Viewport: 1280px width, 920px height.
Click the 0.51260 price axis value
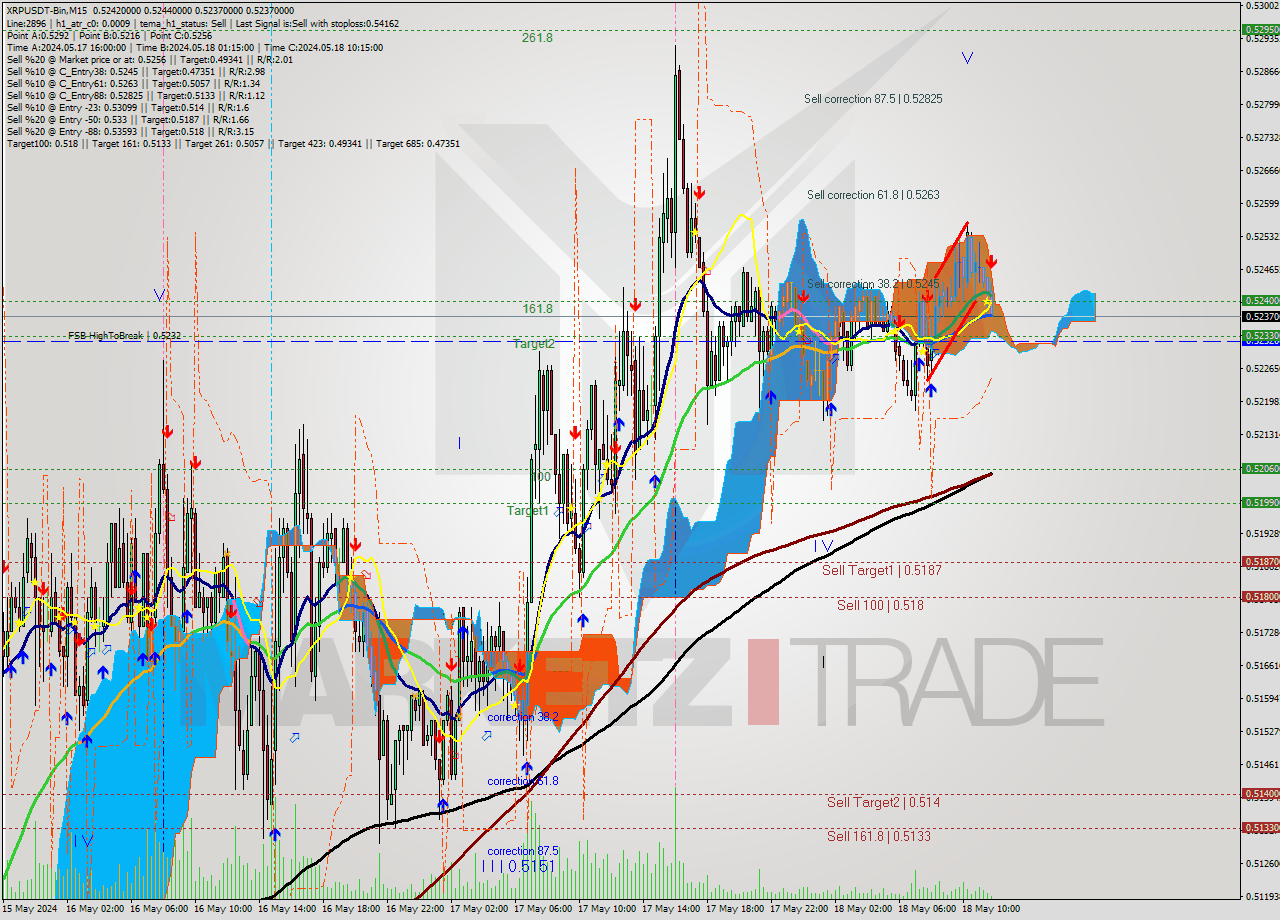1263,862
